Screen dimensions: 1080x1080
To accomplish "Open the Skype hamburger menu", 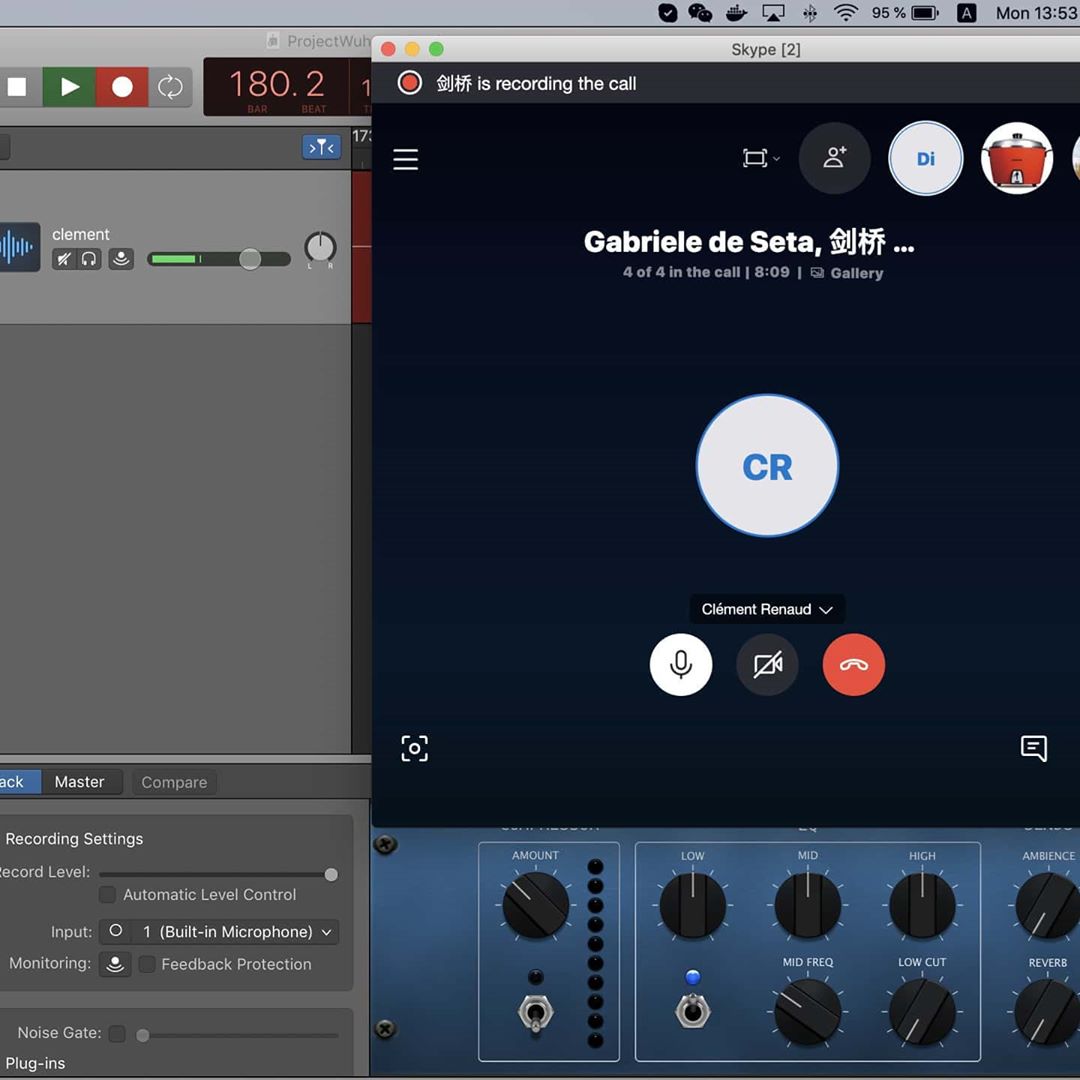I will pos(406,160).
